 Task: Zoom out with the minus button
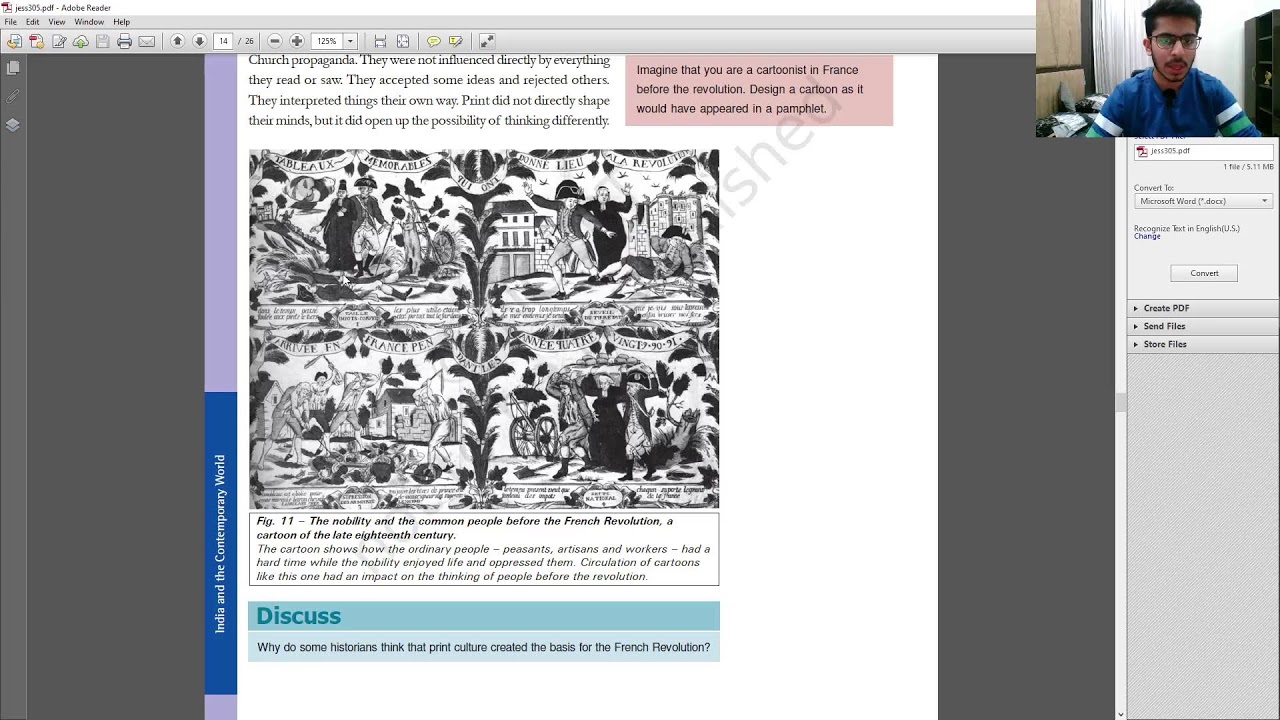[275, 41]
